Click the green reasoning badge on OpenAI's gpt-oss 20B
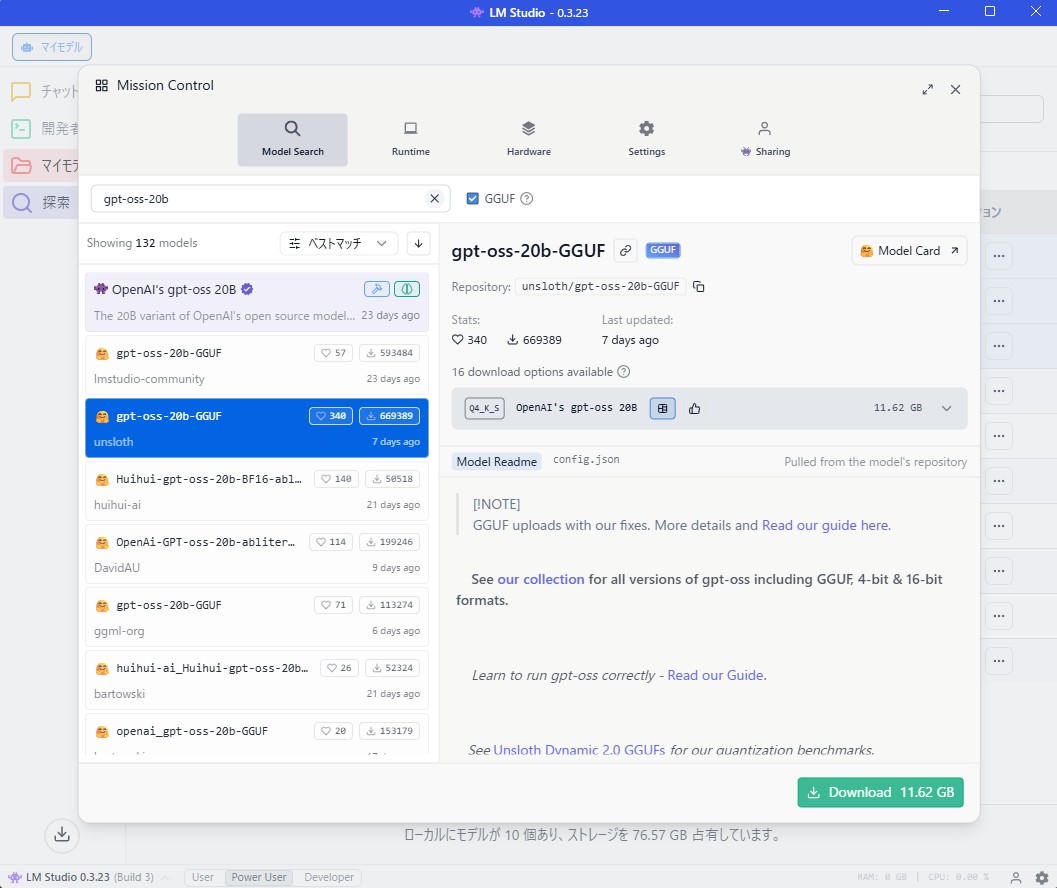Viewport: 1057px width, 888px height. (406, 289)
